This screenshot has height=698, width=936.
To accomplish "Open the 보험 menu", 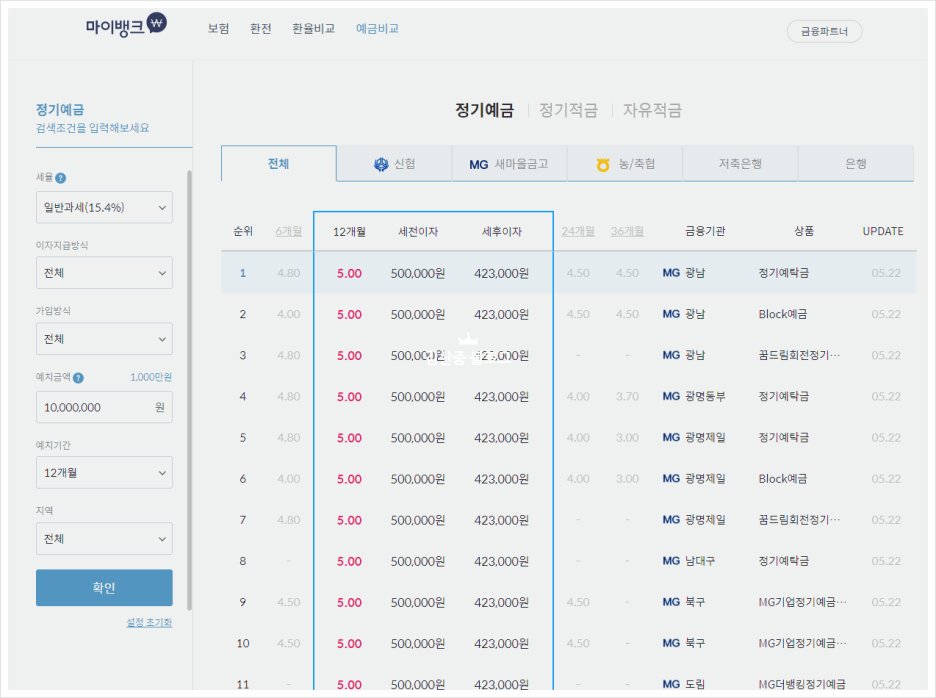I will pos(218,29).
